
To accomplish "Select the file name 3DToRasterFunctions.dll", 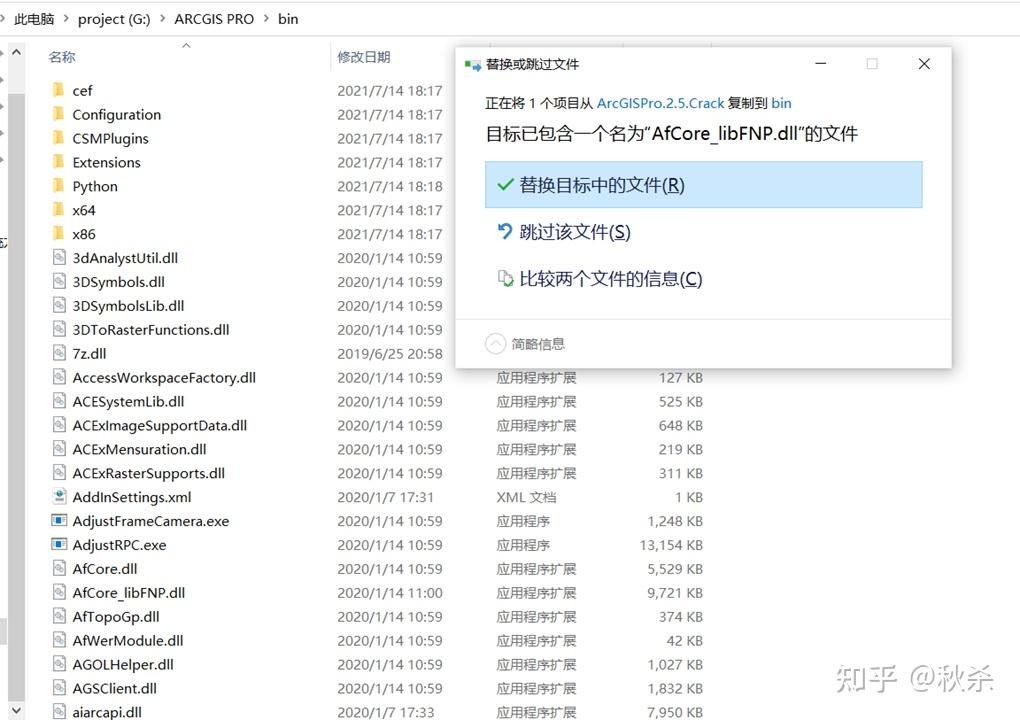I will pyautogui.click(x=151, y=330).
